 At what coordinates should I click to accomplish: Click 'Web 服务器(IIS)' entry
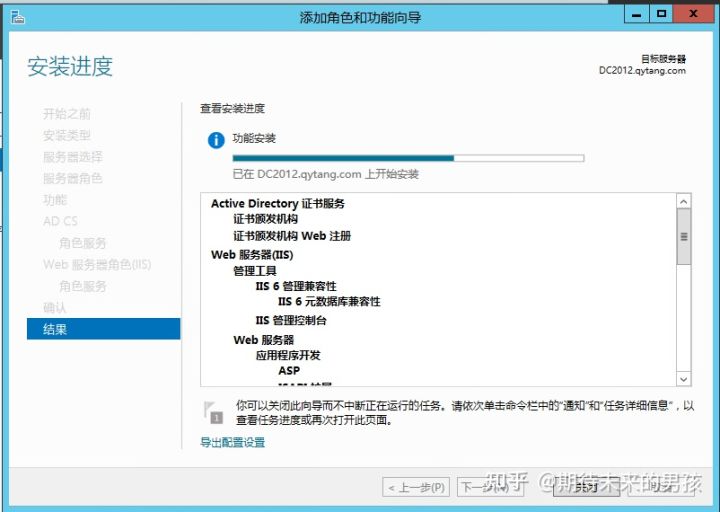252,254
